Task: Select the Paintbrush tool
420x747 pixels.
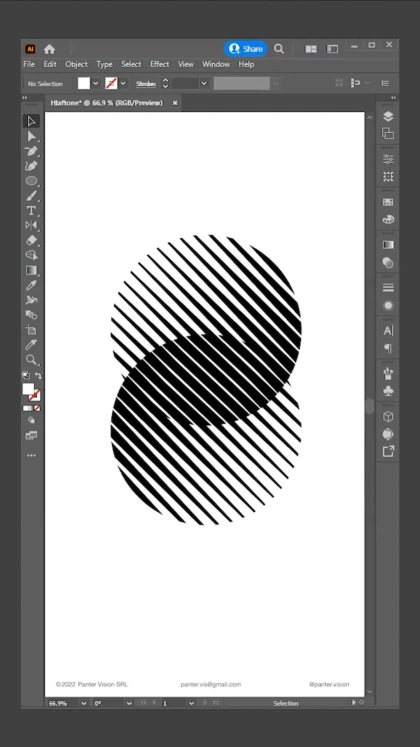Action: pos(31,196)
